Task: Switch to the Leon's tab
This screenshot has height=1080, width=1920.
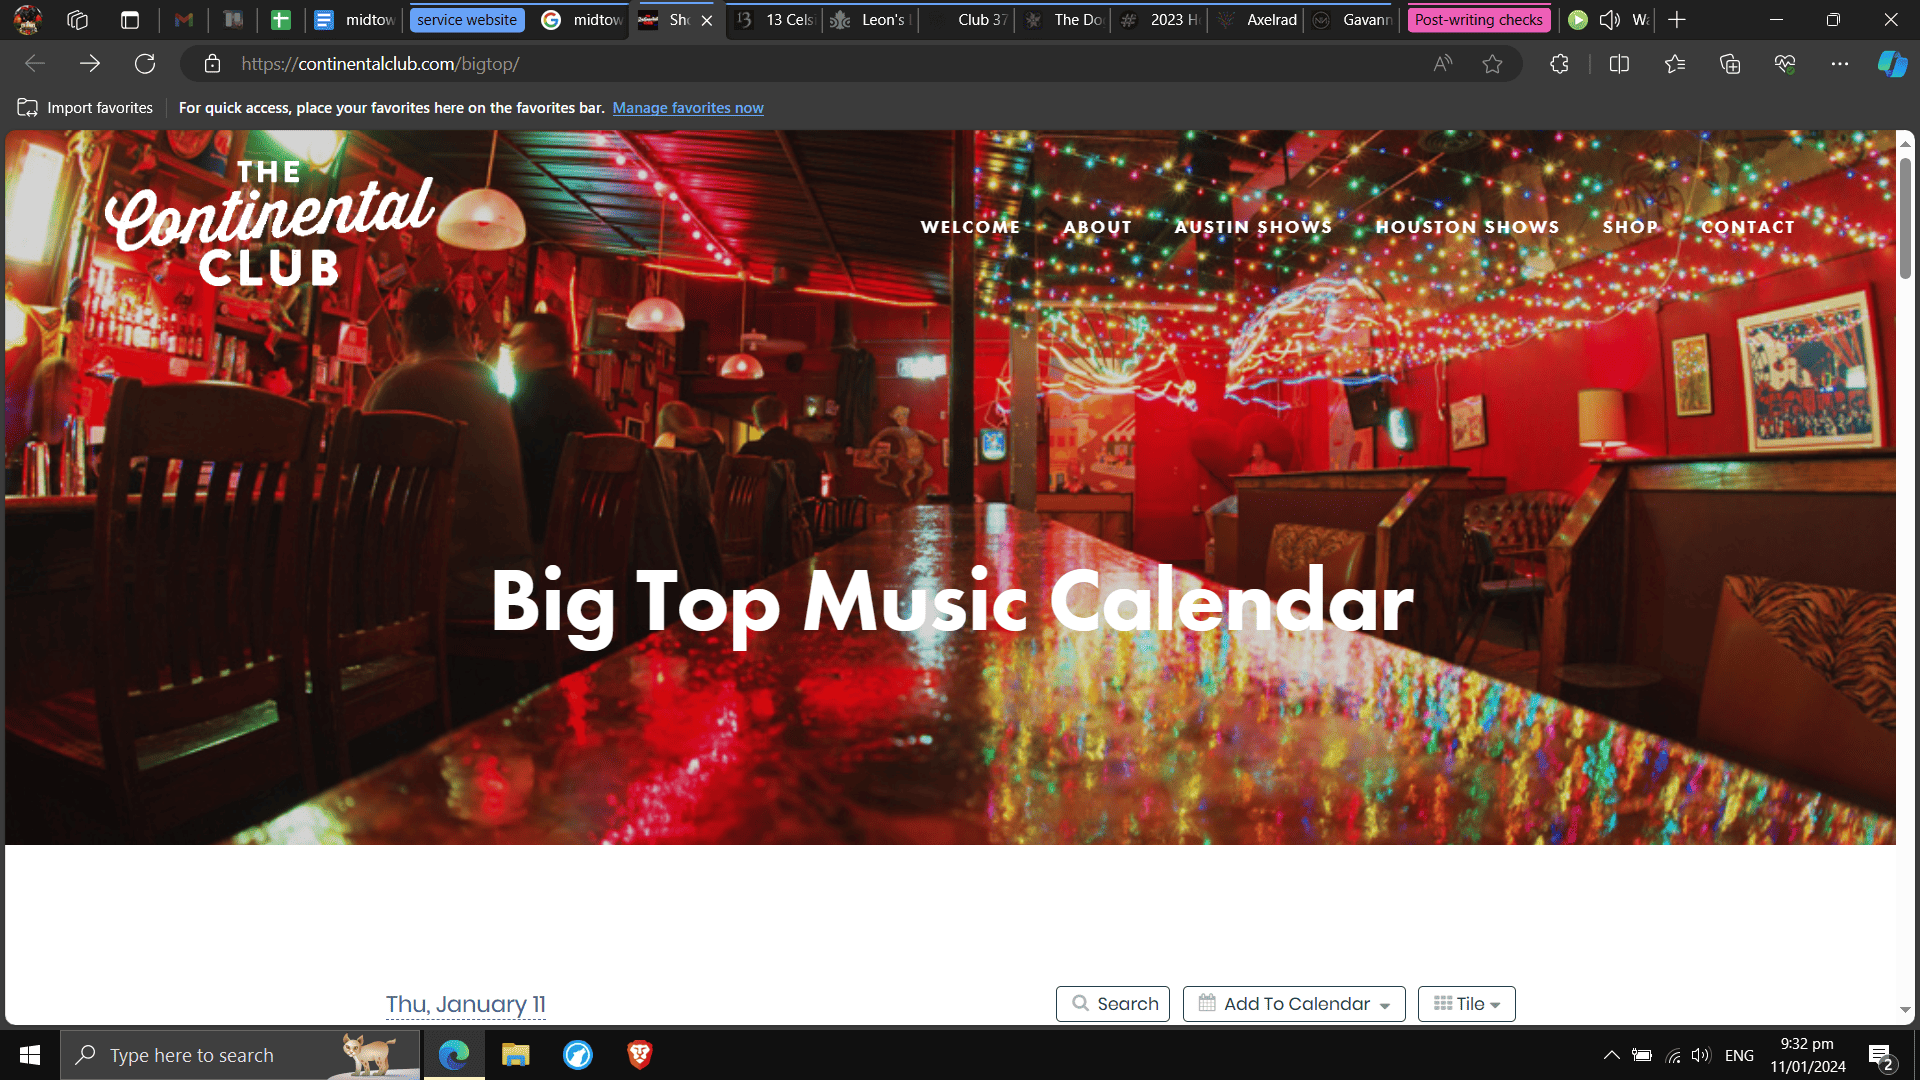Action: [871, 20]
